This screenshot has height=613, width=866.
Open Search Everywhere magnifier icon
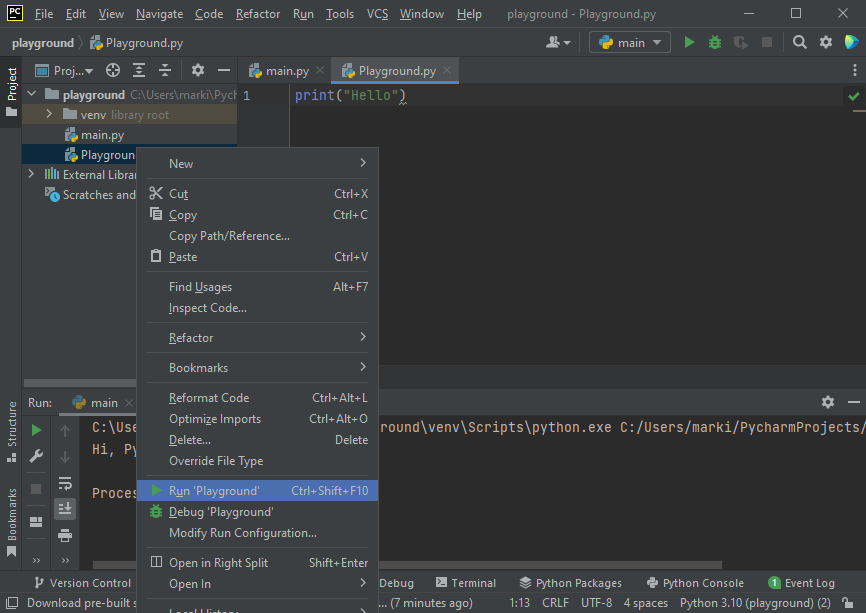(800, 42)
